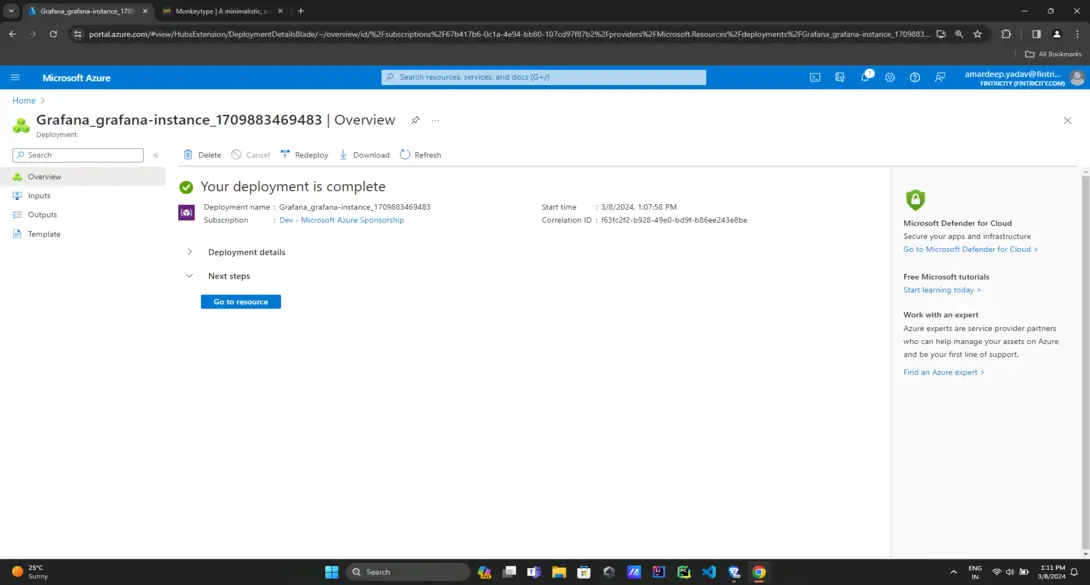Open the Help question mark icon
This screenshot has width=1090, height=585.
click(x=915, y=77)
